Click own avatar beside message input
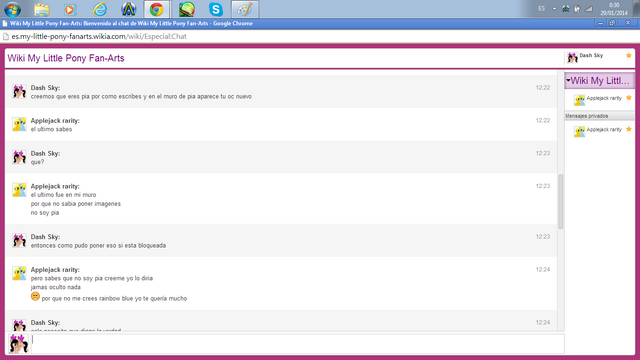Screen dimensions: 640x360 [18, 344]
